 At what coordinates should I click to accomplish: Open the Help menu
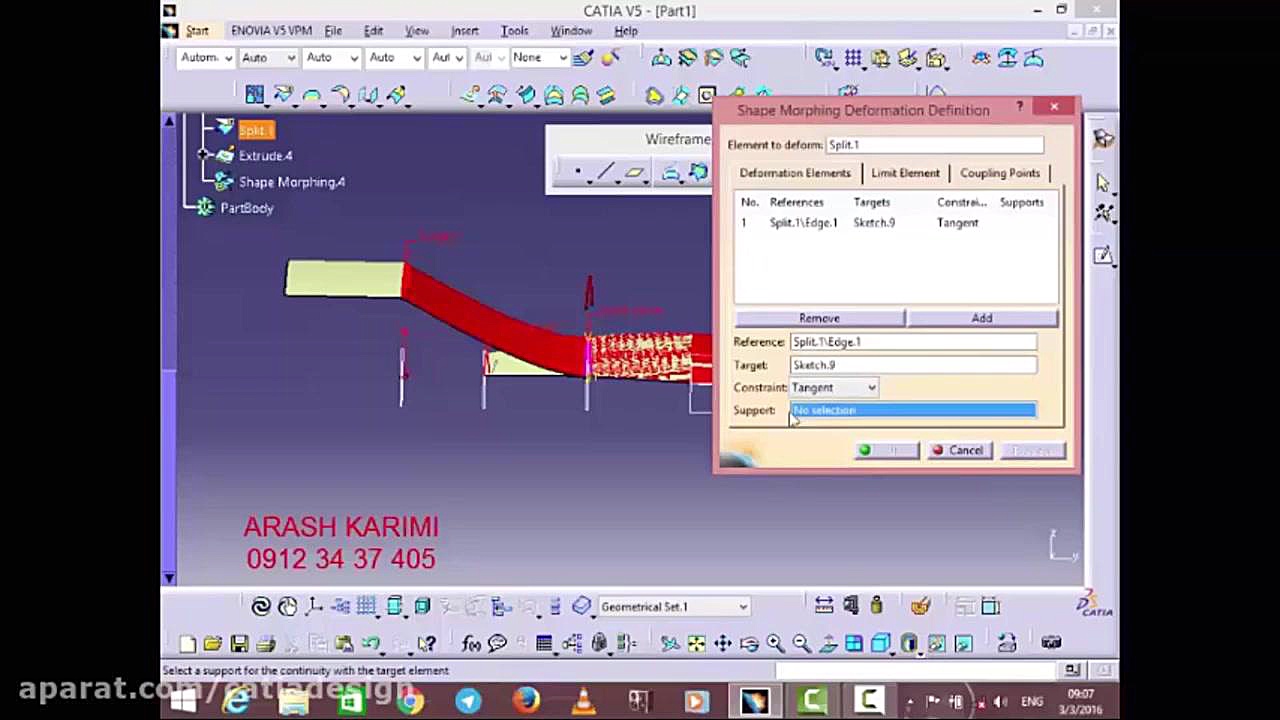[626, 31]
